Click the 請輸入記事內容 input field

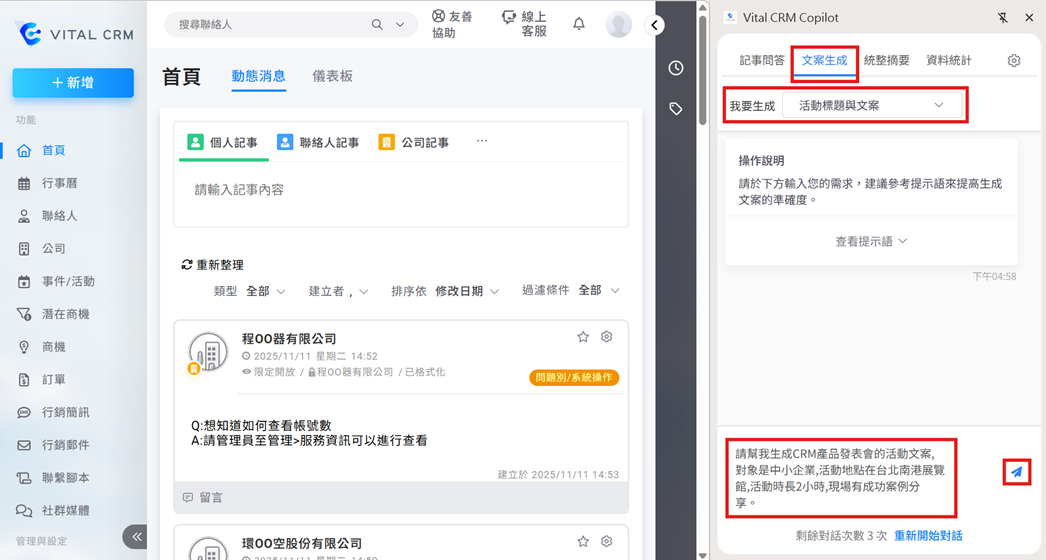pyautogui.click(x=400, y=190)
